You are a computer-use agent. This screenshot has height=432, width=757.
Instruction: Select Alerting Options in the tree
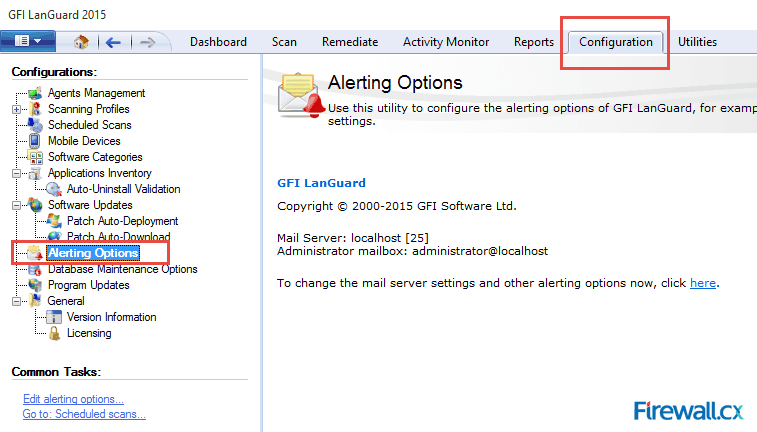pyautogui.click(x=93, y=253)
